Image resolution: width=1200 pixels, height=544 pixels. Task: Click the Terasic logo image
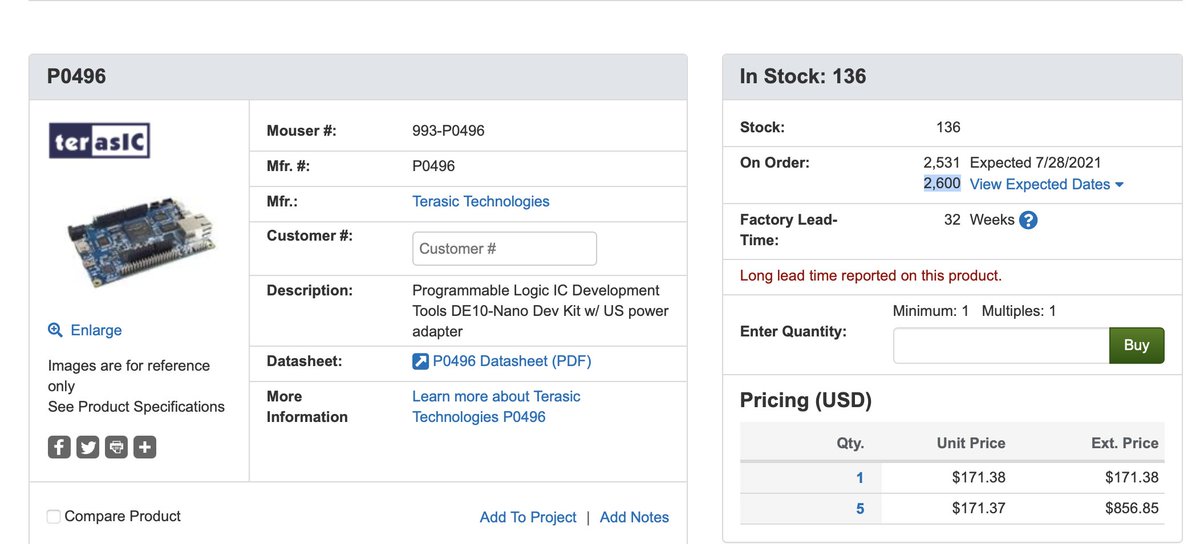click(x=99, y=141)
